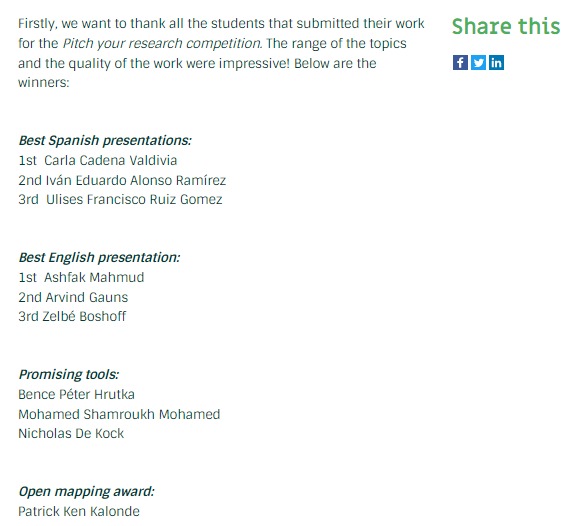Share the page on LinkedIn
The width and height of the screenshot is (573, 526).
coord(496,63)
